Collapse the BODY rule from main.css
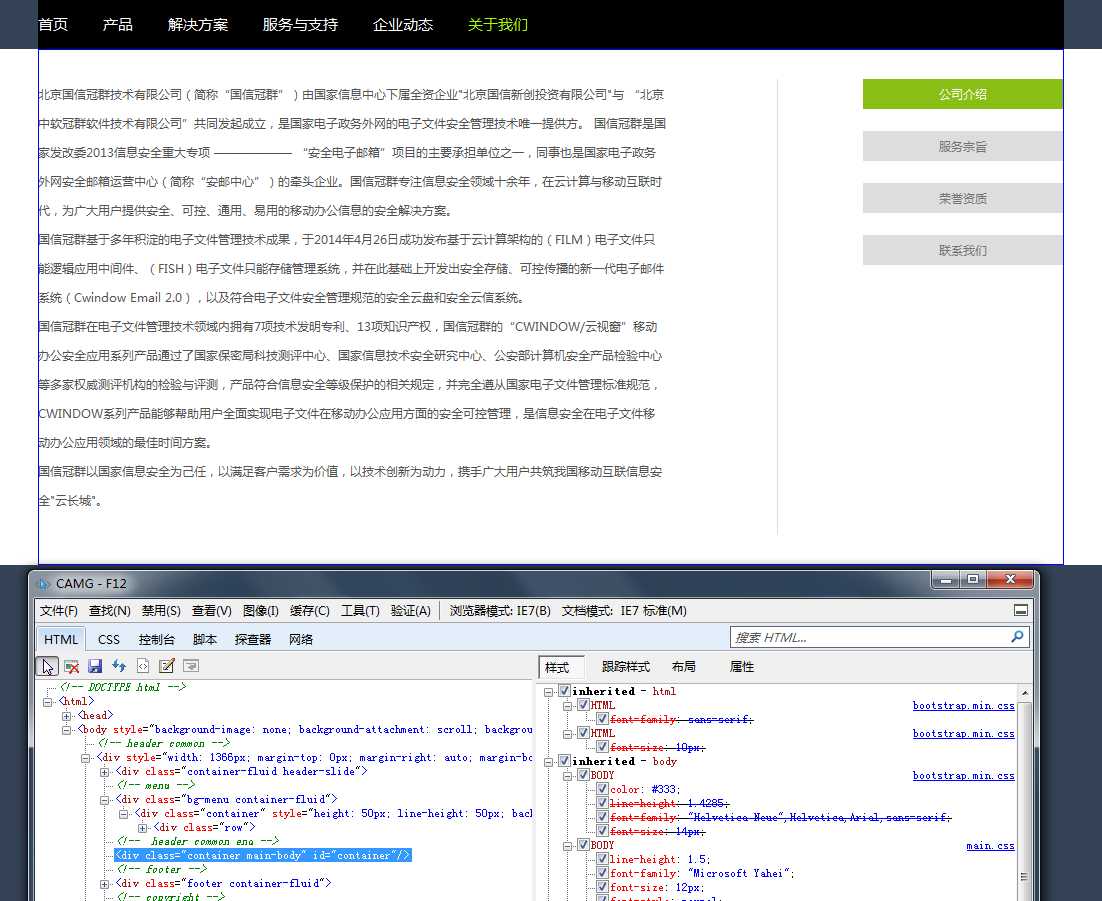 point(568,845)
